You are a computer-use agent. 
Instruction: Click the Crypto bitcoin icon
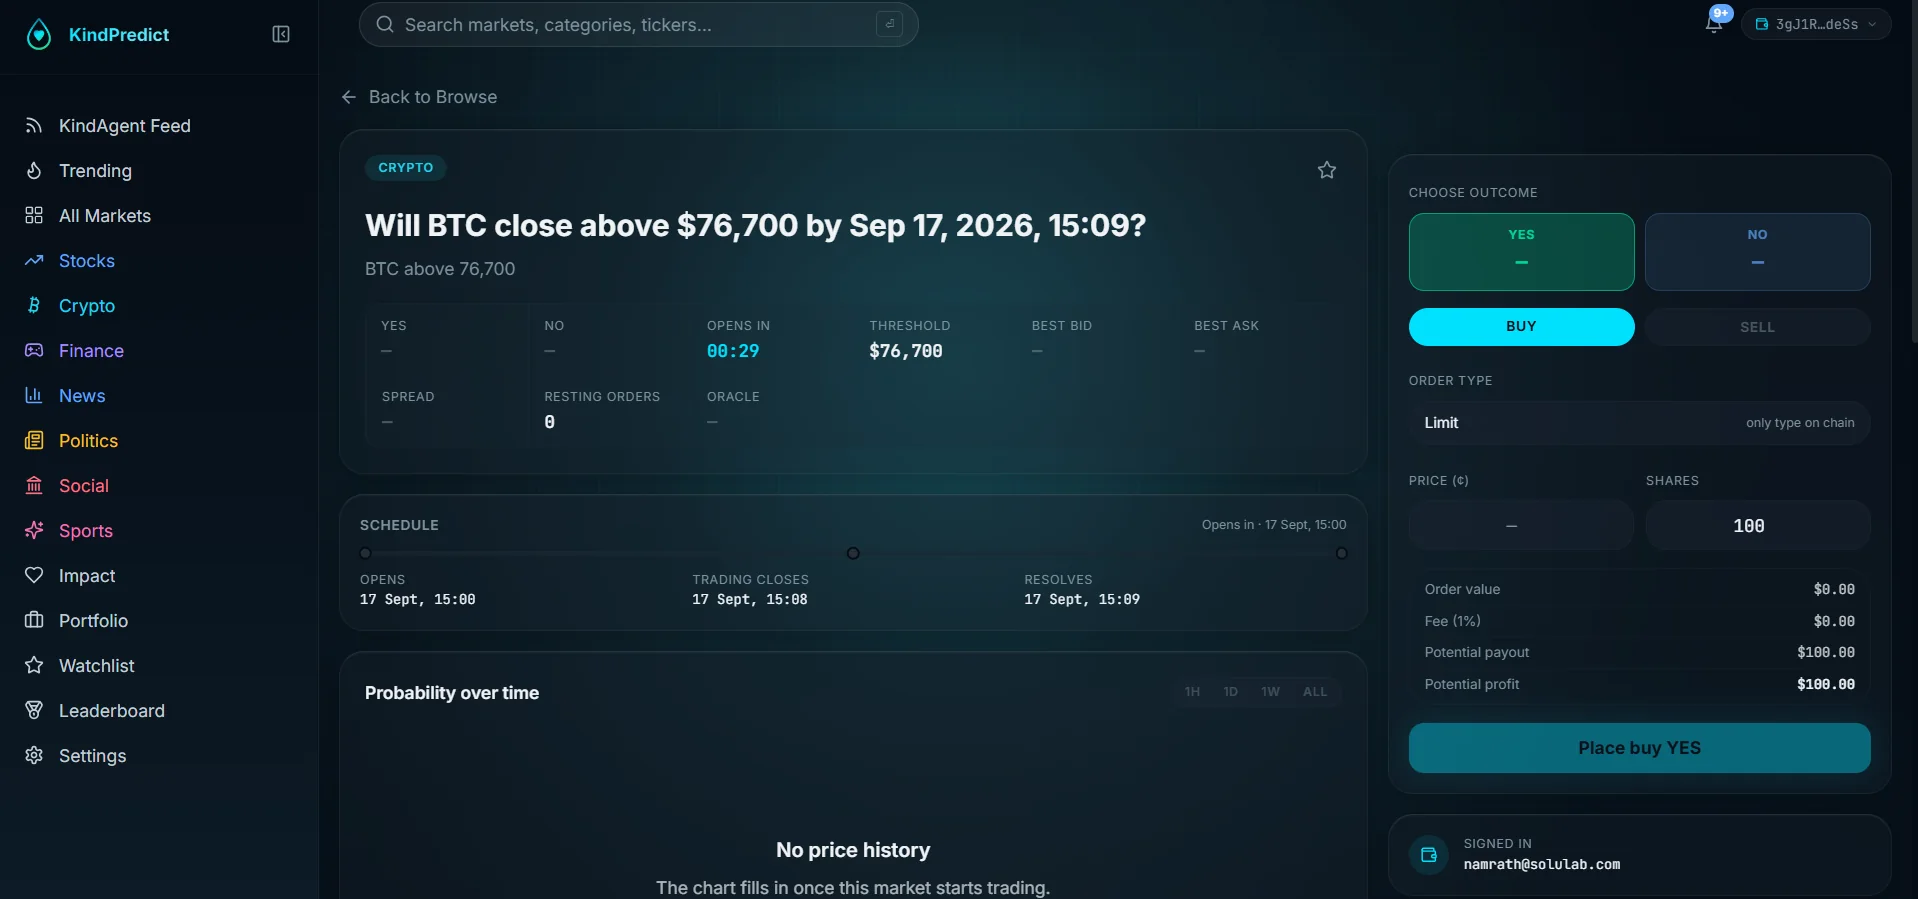click(34, 306)
